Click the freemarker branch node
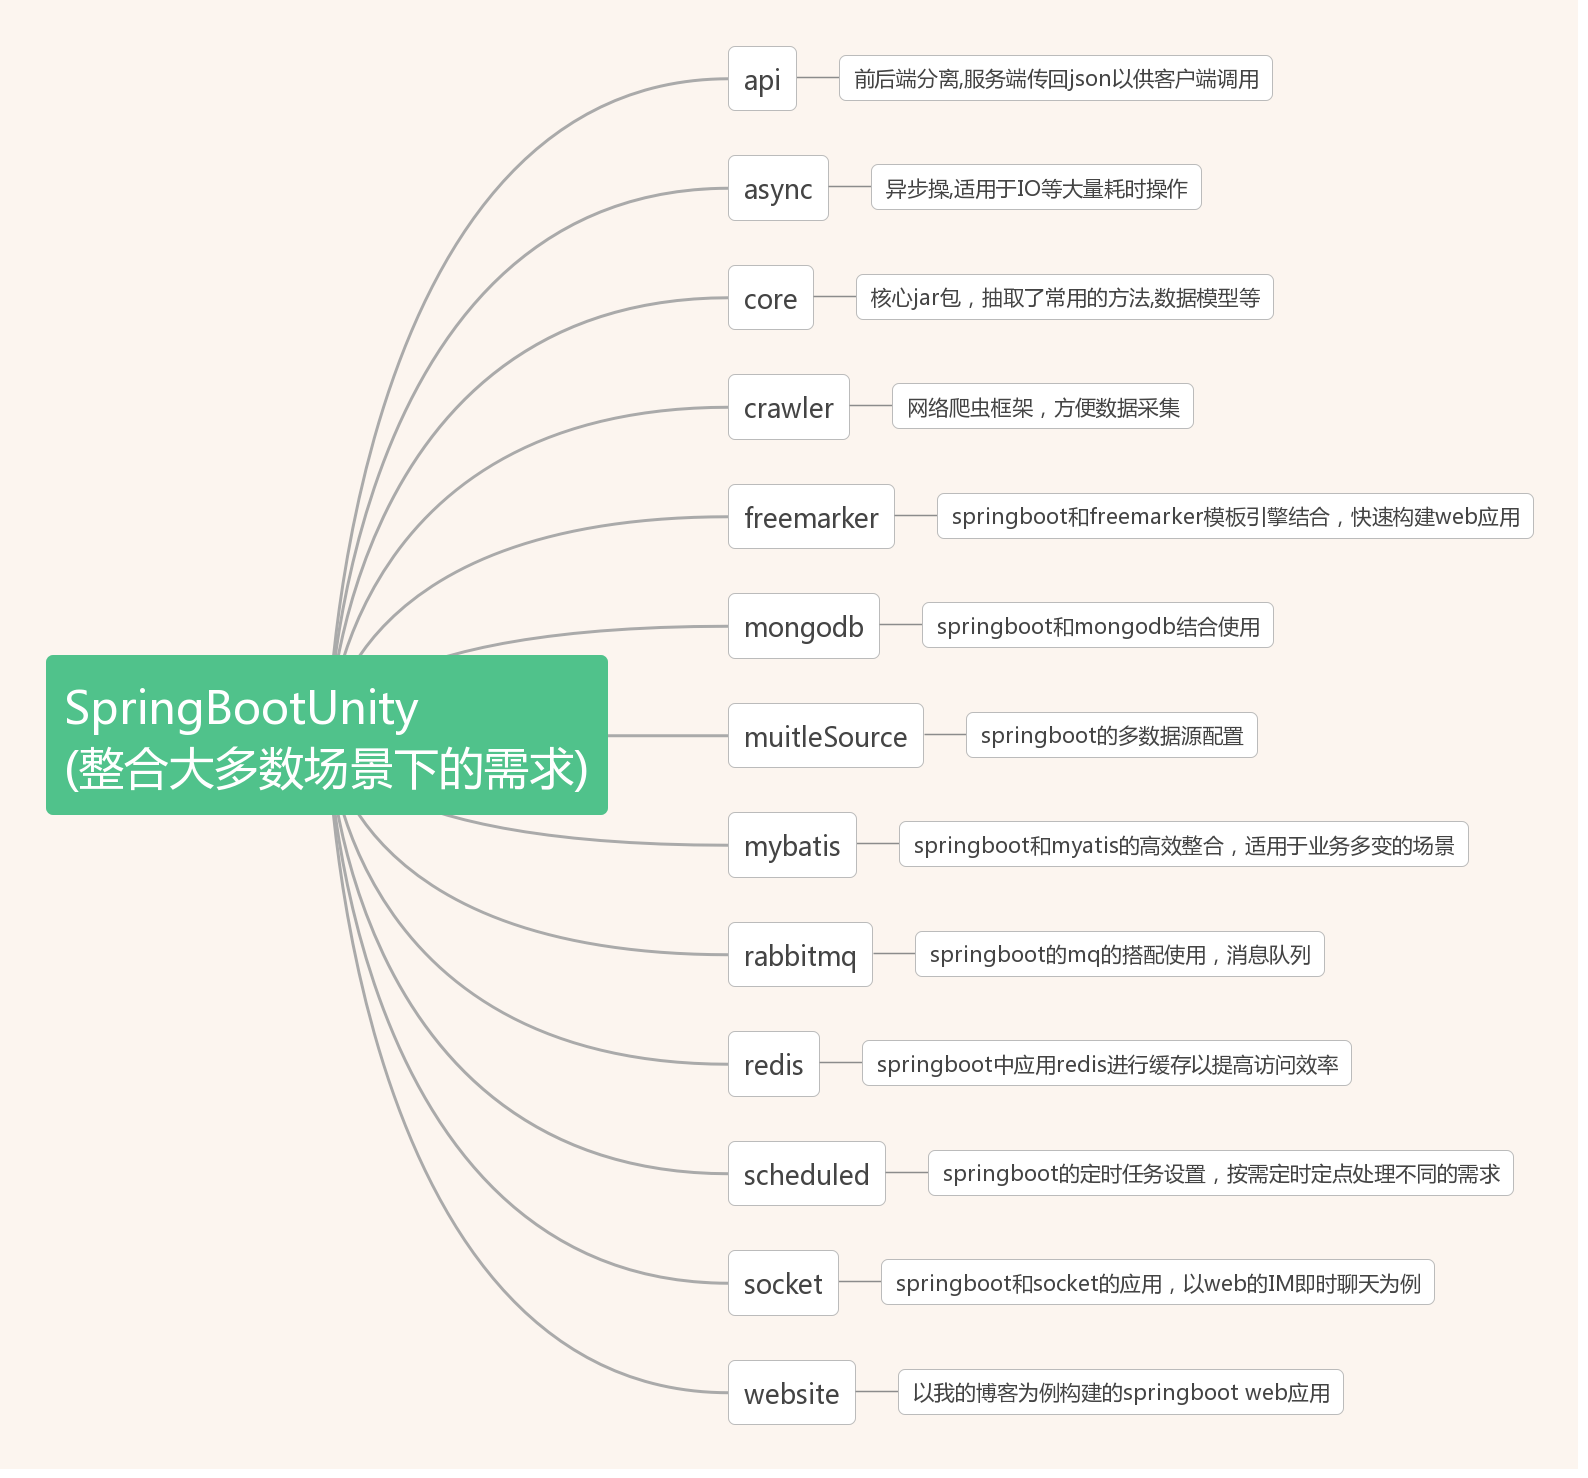The width and height of the screenshot is (1588, 1478). point(811,517)
